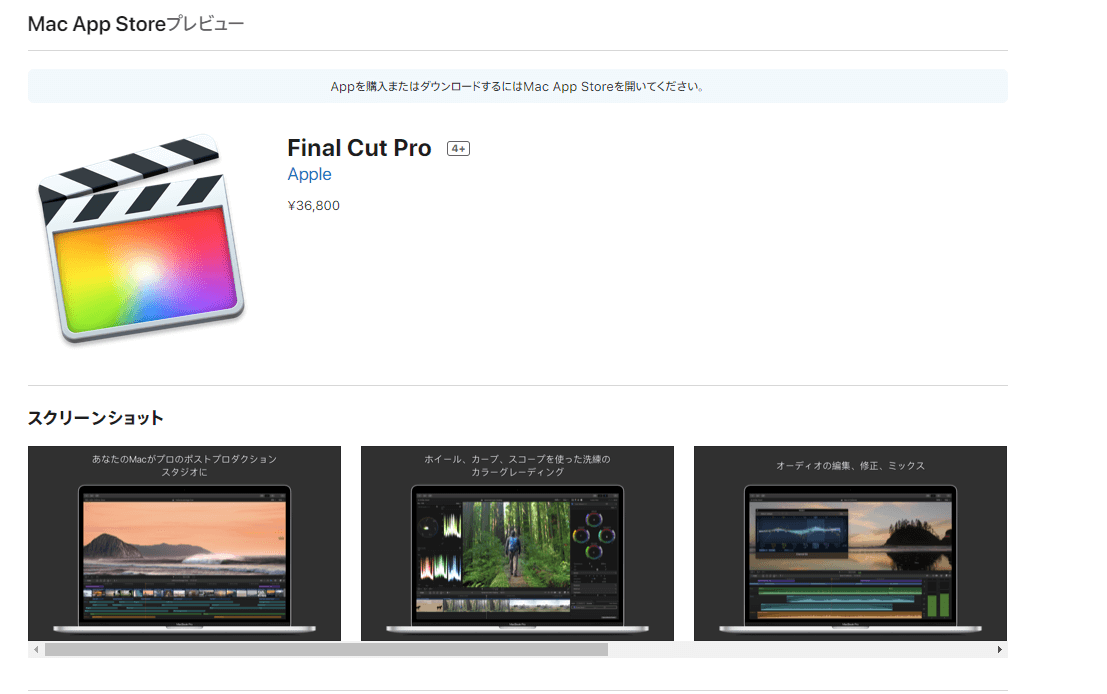Open the ocean wave post-production screenshot

tap(184, 543)
